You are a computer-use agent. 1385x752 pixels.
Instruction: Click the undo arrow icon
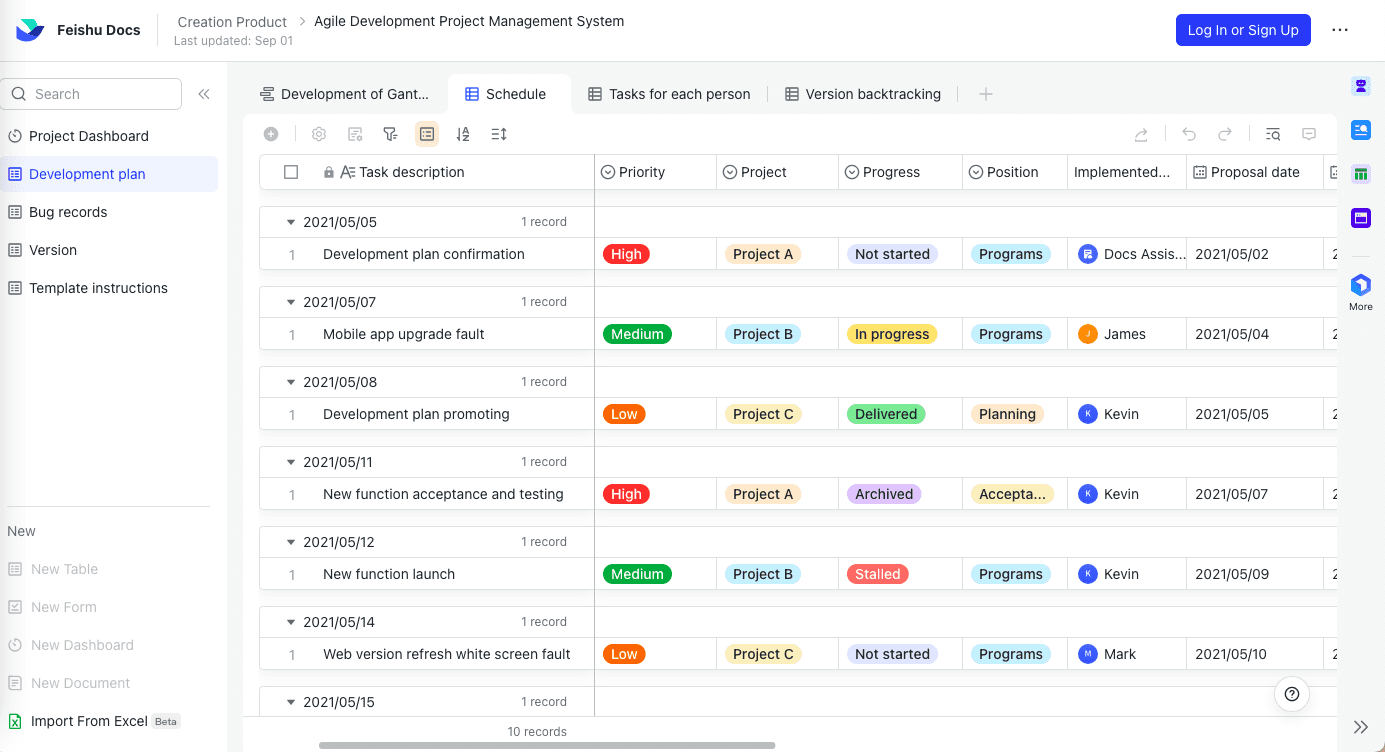click(1189, 134)
